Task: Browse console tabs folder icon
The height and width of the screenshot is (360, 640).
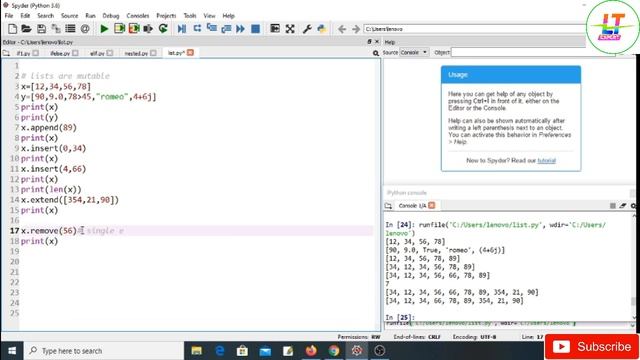Action: click(388, 206)
